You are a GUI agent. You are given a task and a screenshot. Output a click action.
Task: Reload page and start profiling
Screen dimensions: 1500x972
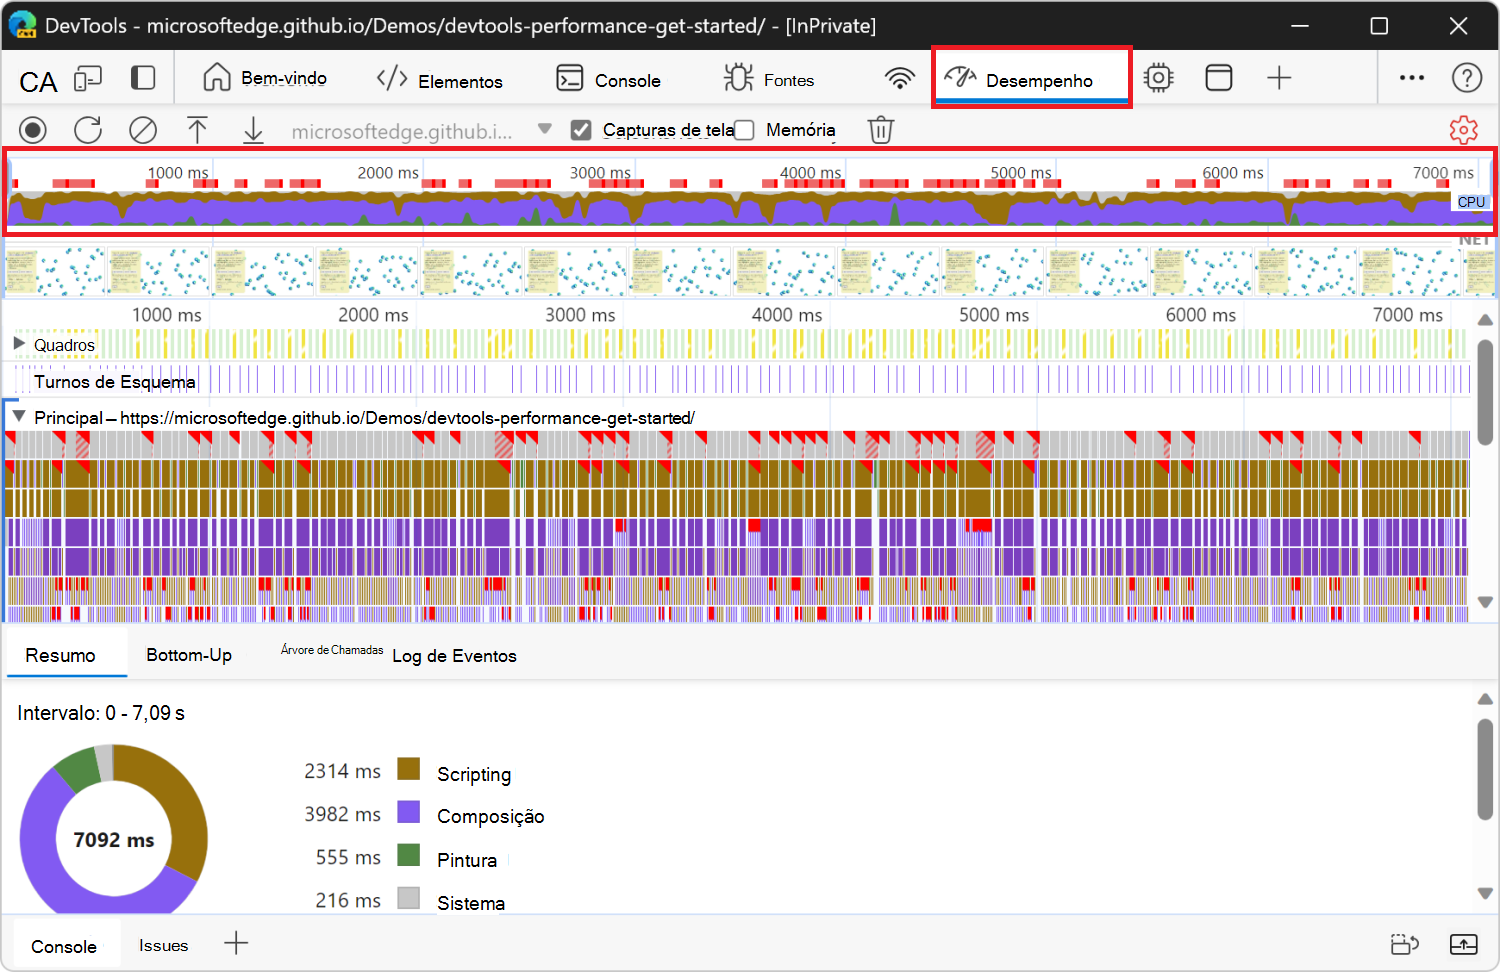[88, 130]
